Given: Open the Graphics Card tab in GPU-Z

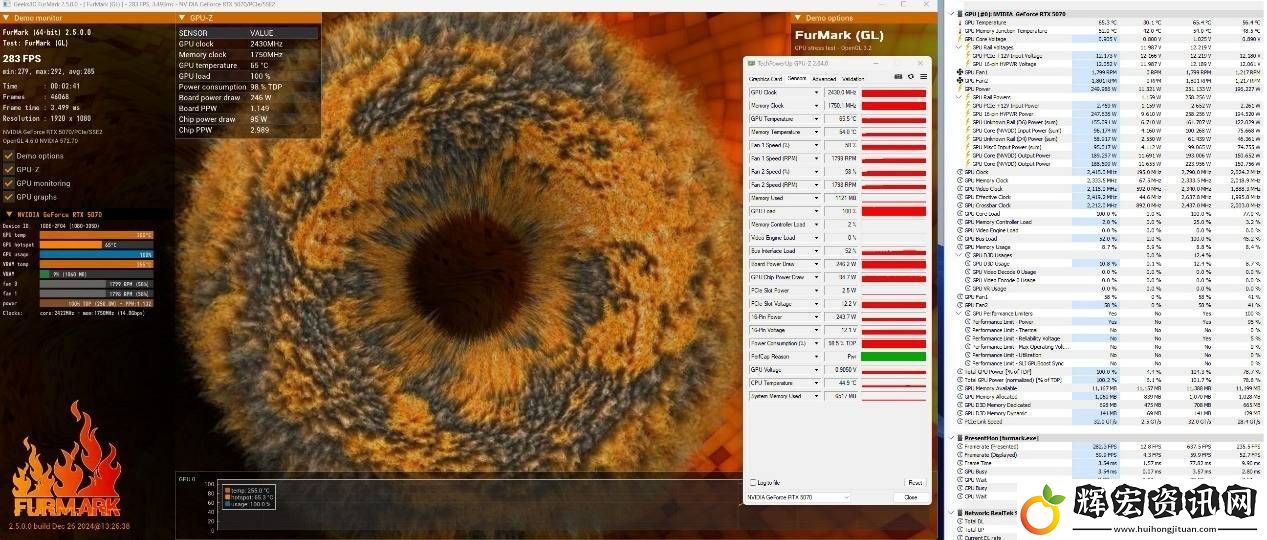Looking at the screenshot, I should coord(765,78).
